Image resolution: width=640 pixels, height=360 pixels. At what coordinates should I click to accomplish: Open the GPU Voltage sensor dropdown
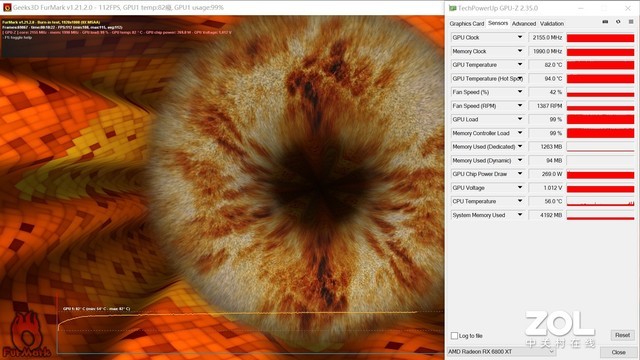pos(520,188)
